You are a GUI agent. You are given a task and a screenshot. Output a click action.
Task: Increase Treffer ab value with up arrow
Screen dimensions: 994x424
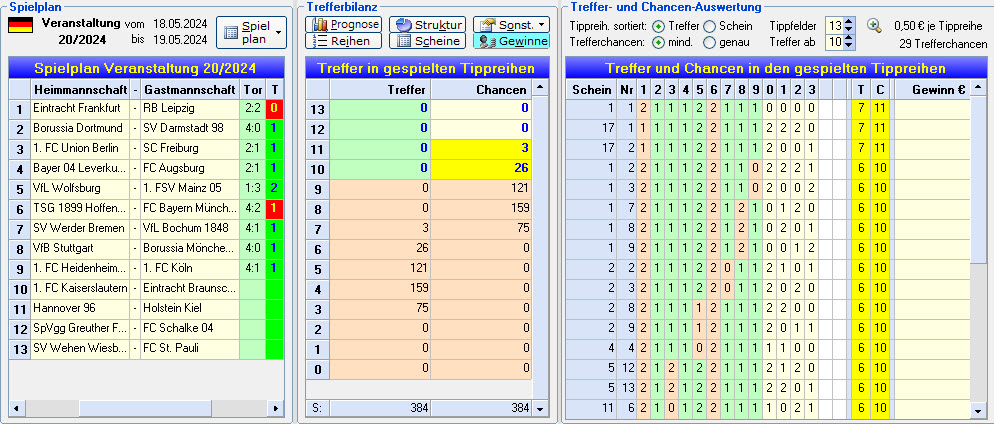pos(849,39)
